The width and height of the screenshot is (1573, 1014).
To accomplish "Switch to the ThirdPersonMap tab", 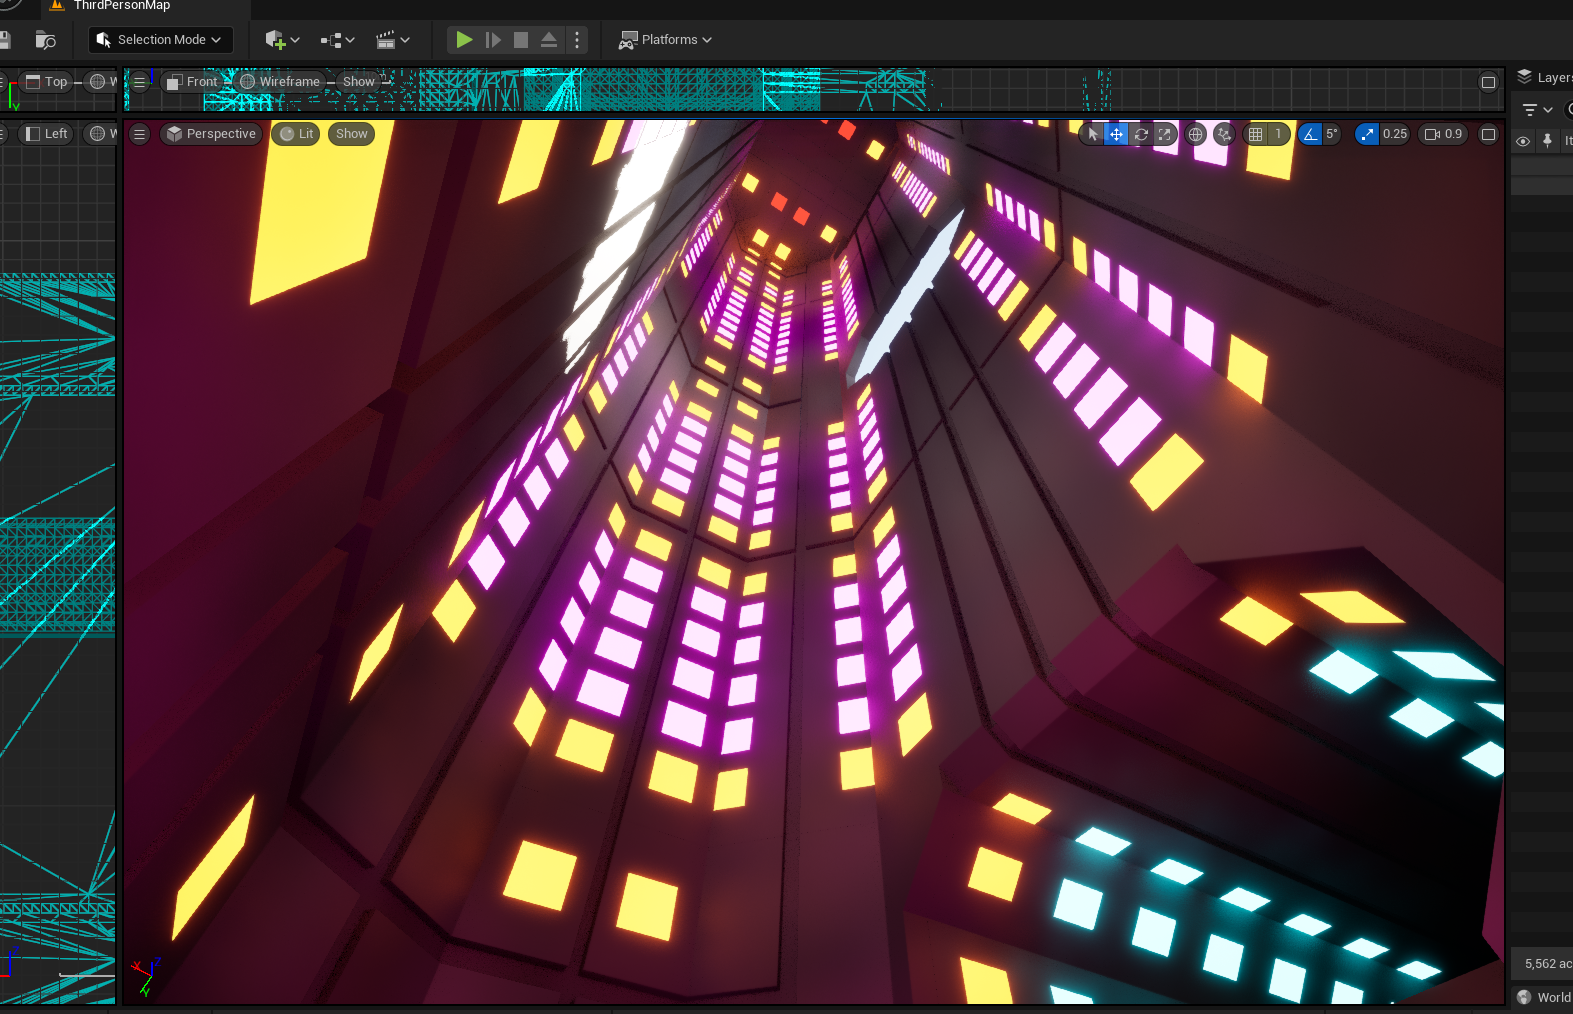I will point(121,6).
